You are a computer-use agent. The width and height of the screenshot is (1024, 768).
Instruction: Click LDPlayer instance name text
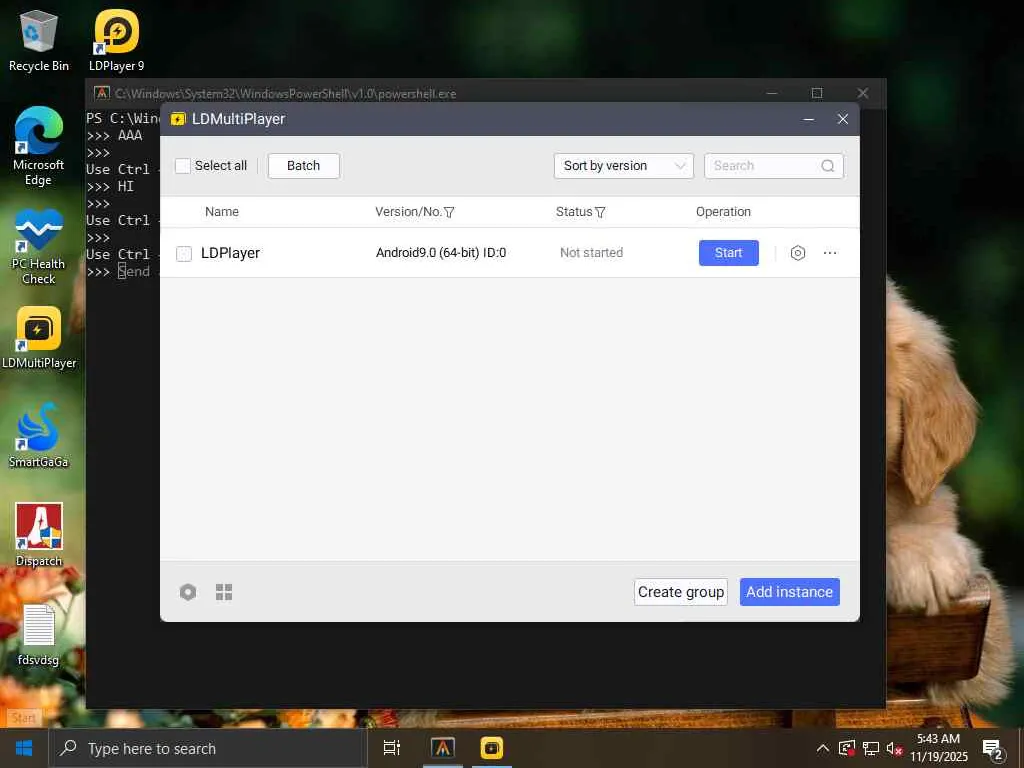click(x=231, y=253)
